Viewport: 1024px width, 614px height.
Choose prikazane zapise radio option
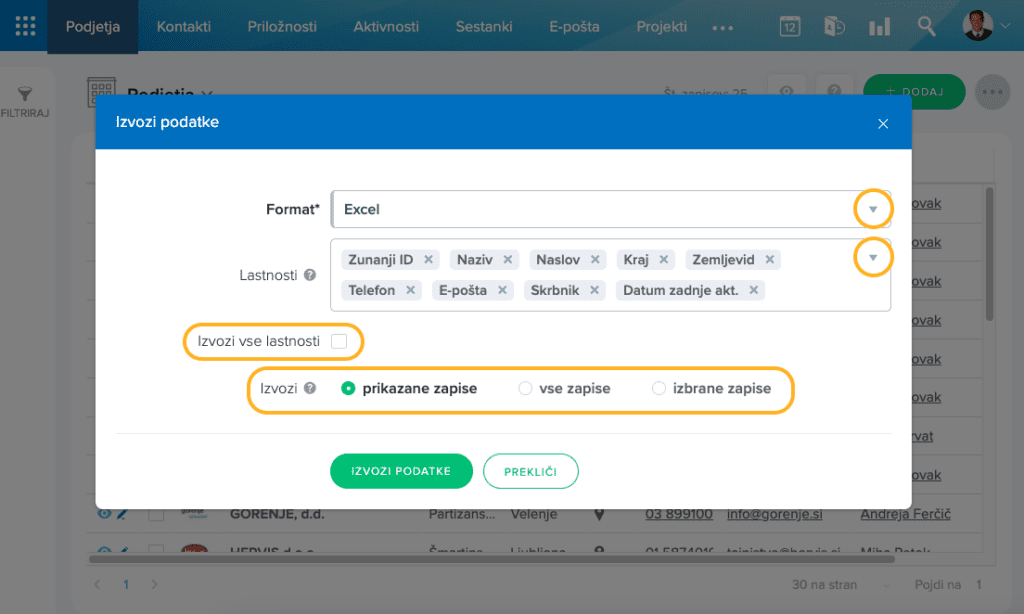click(x=348, y=389)
